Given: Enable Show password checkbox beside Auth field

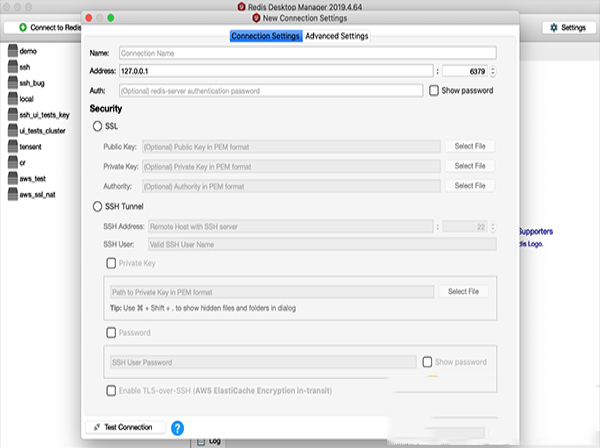Looking at the screenshot, I should [433, 90].
